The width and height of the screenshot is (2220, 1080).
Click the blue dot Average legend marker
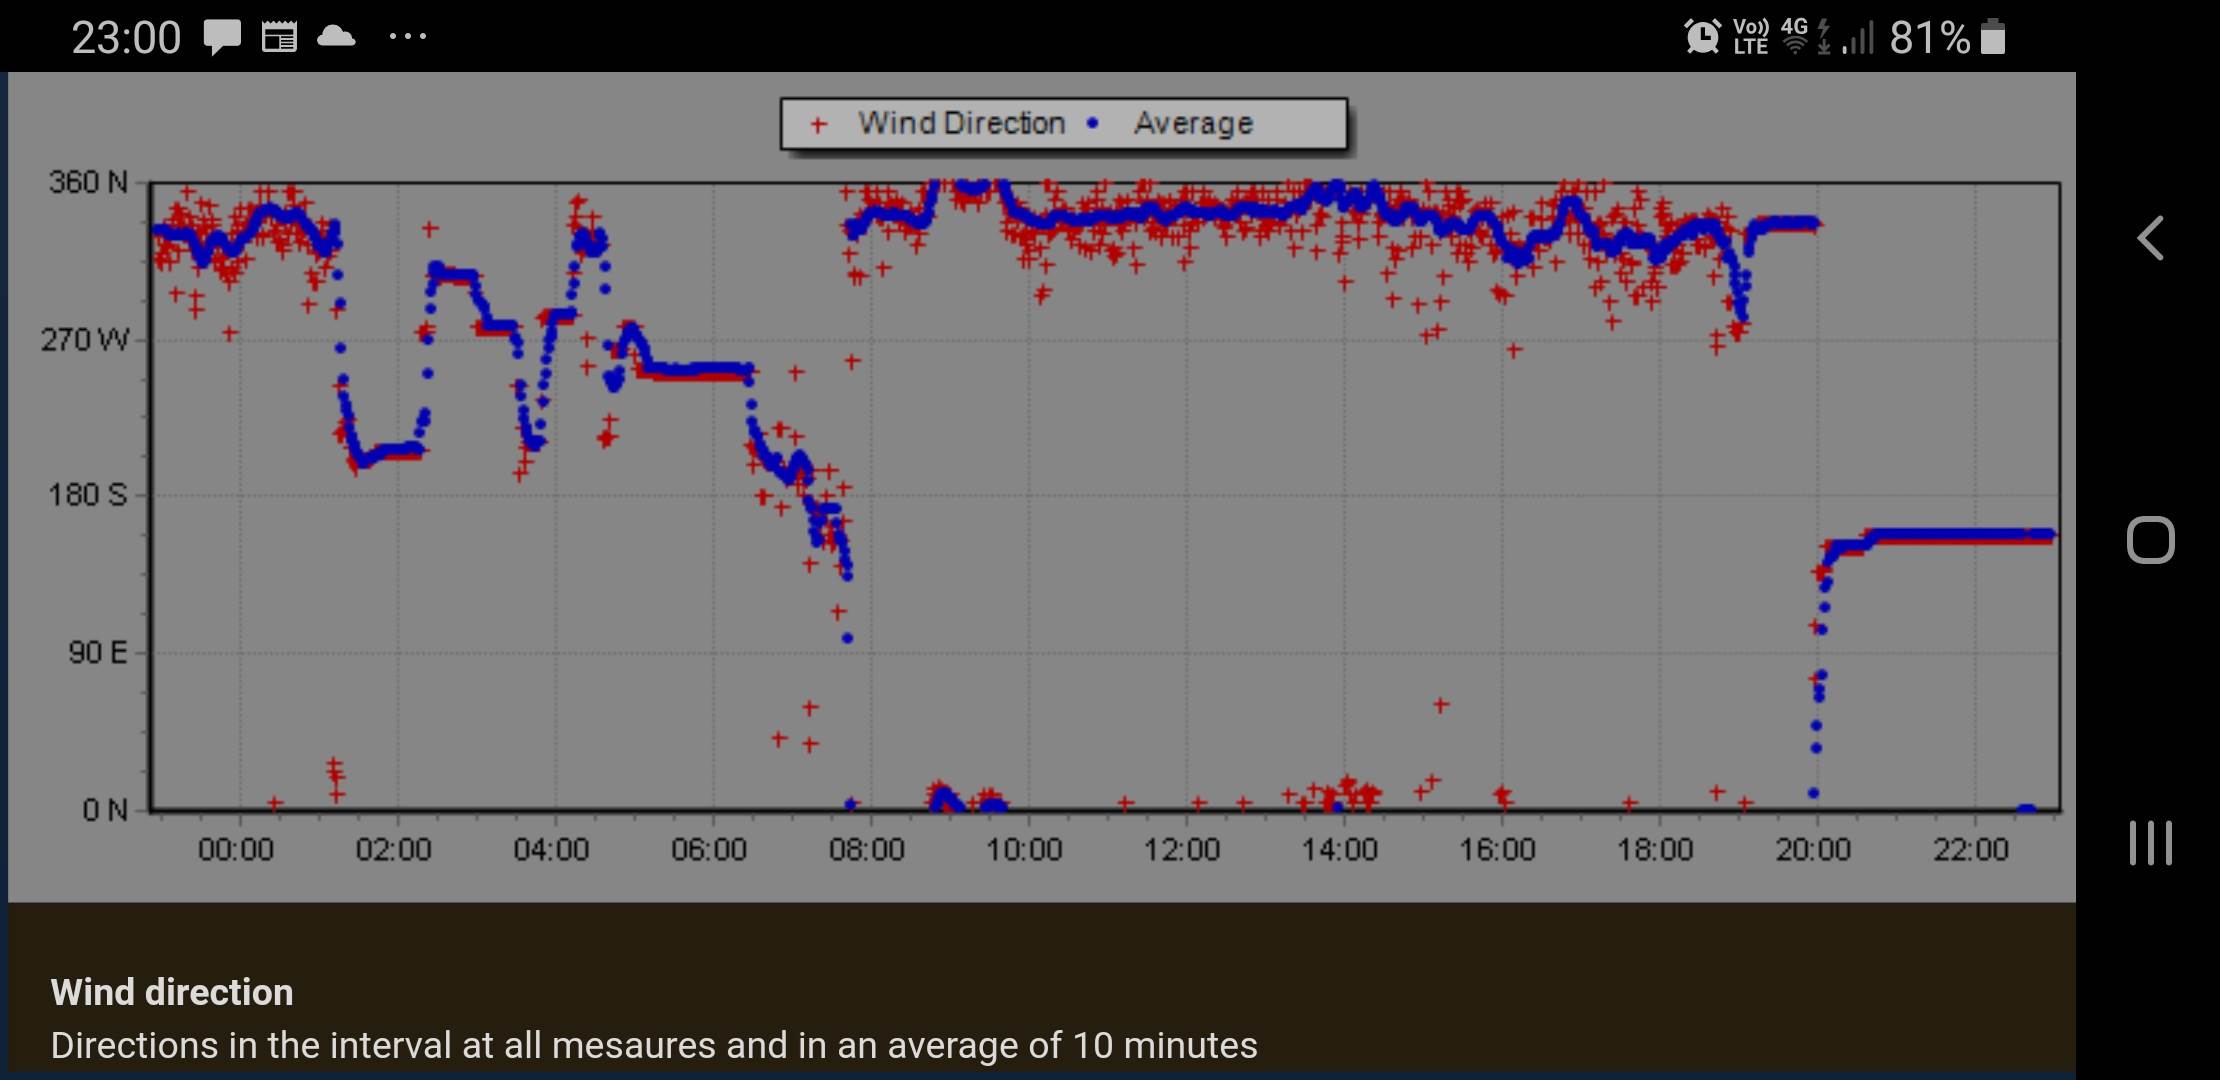(1092, 123)
